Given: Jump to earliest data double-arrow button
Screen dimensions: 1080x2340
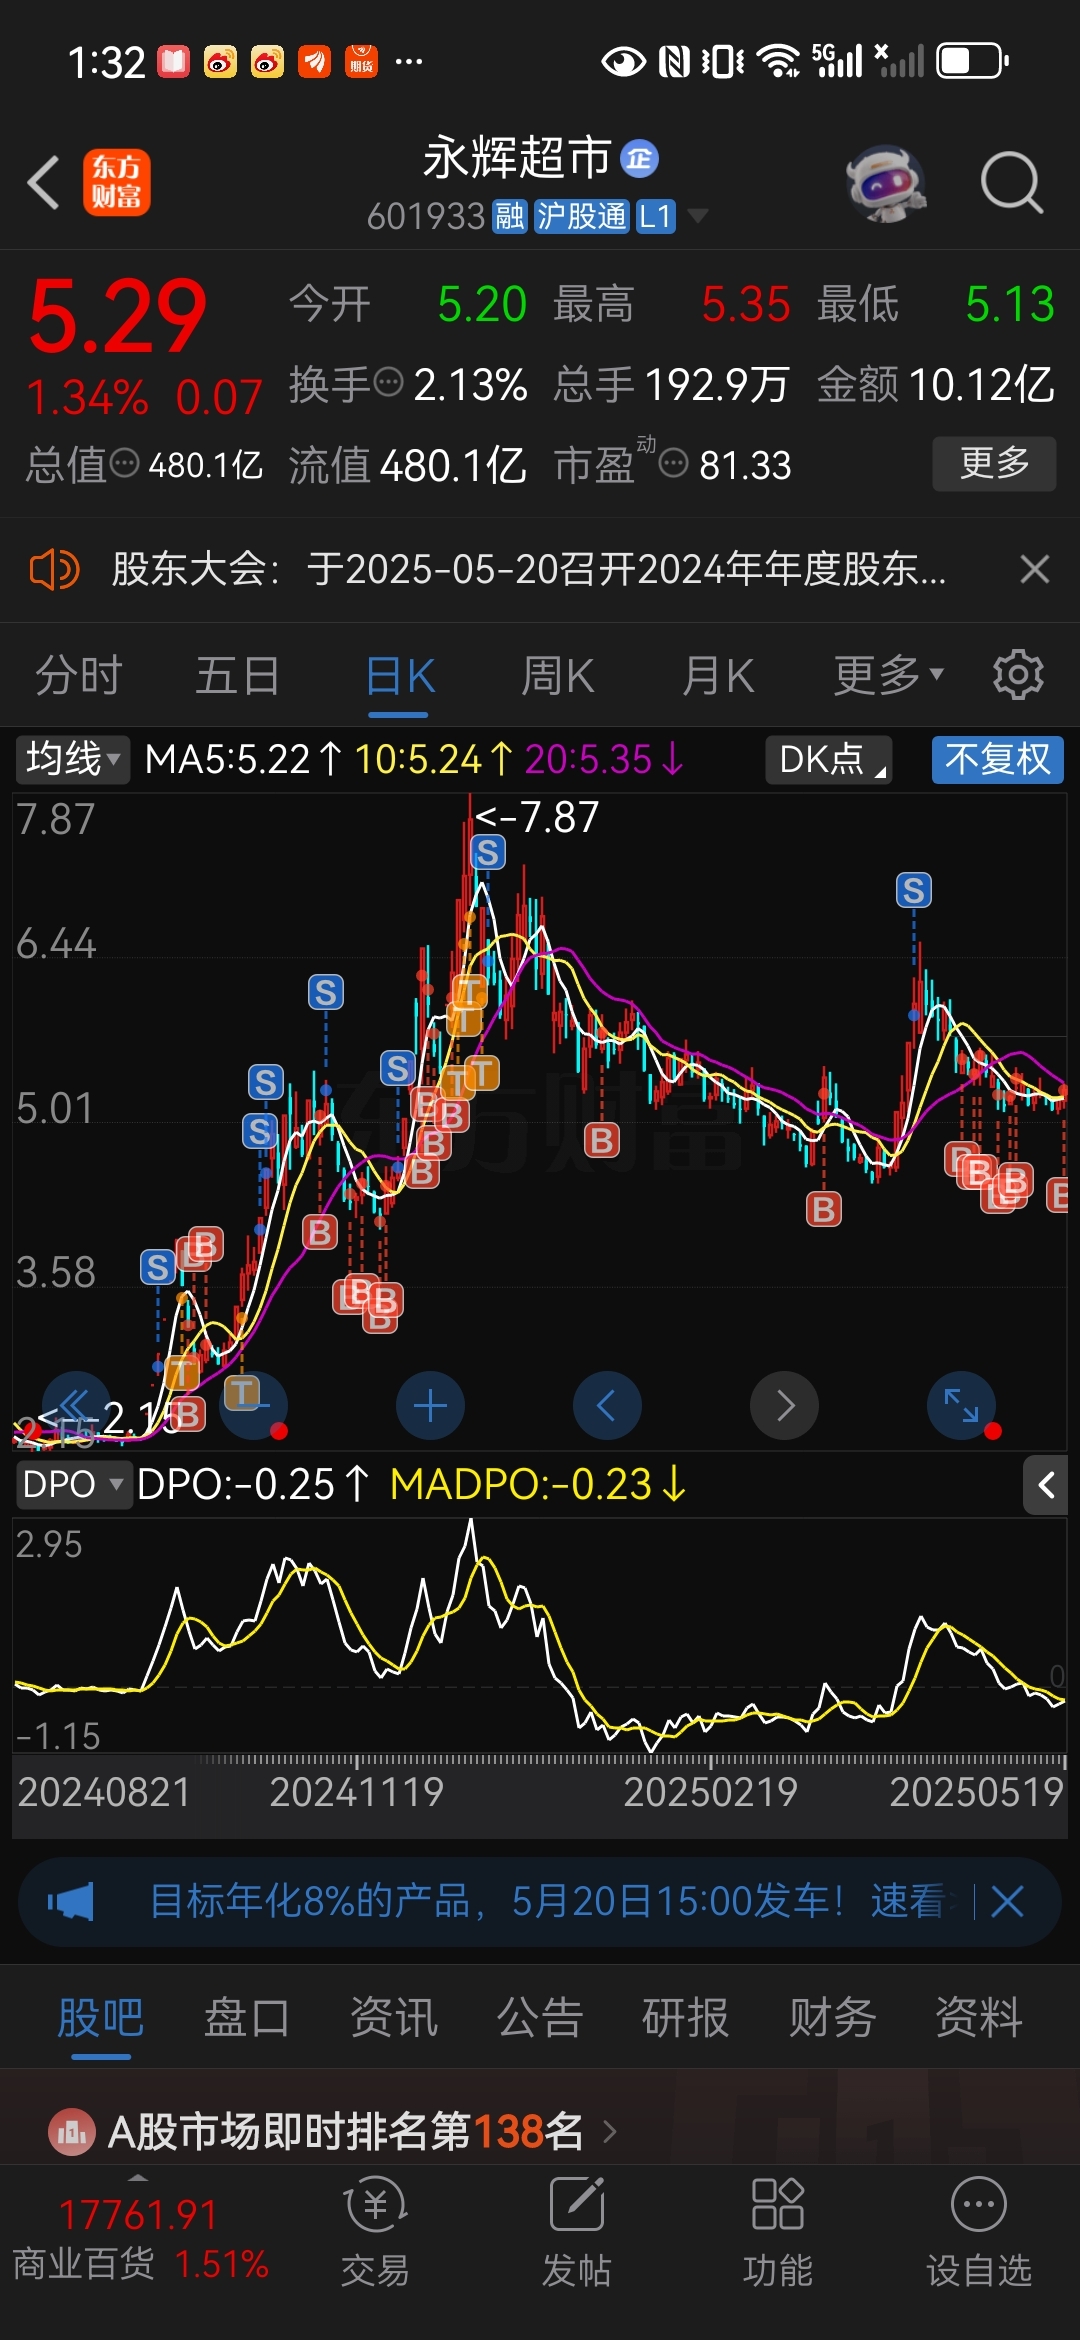Looking at the screenshot, I should [x=76, y=1406].
